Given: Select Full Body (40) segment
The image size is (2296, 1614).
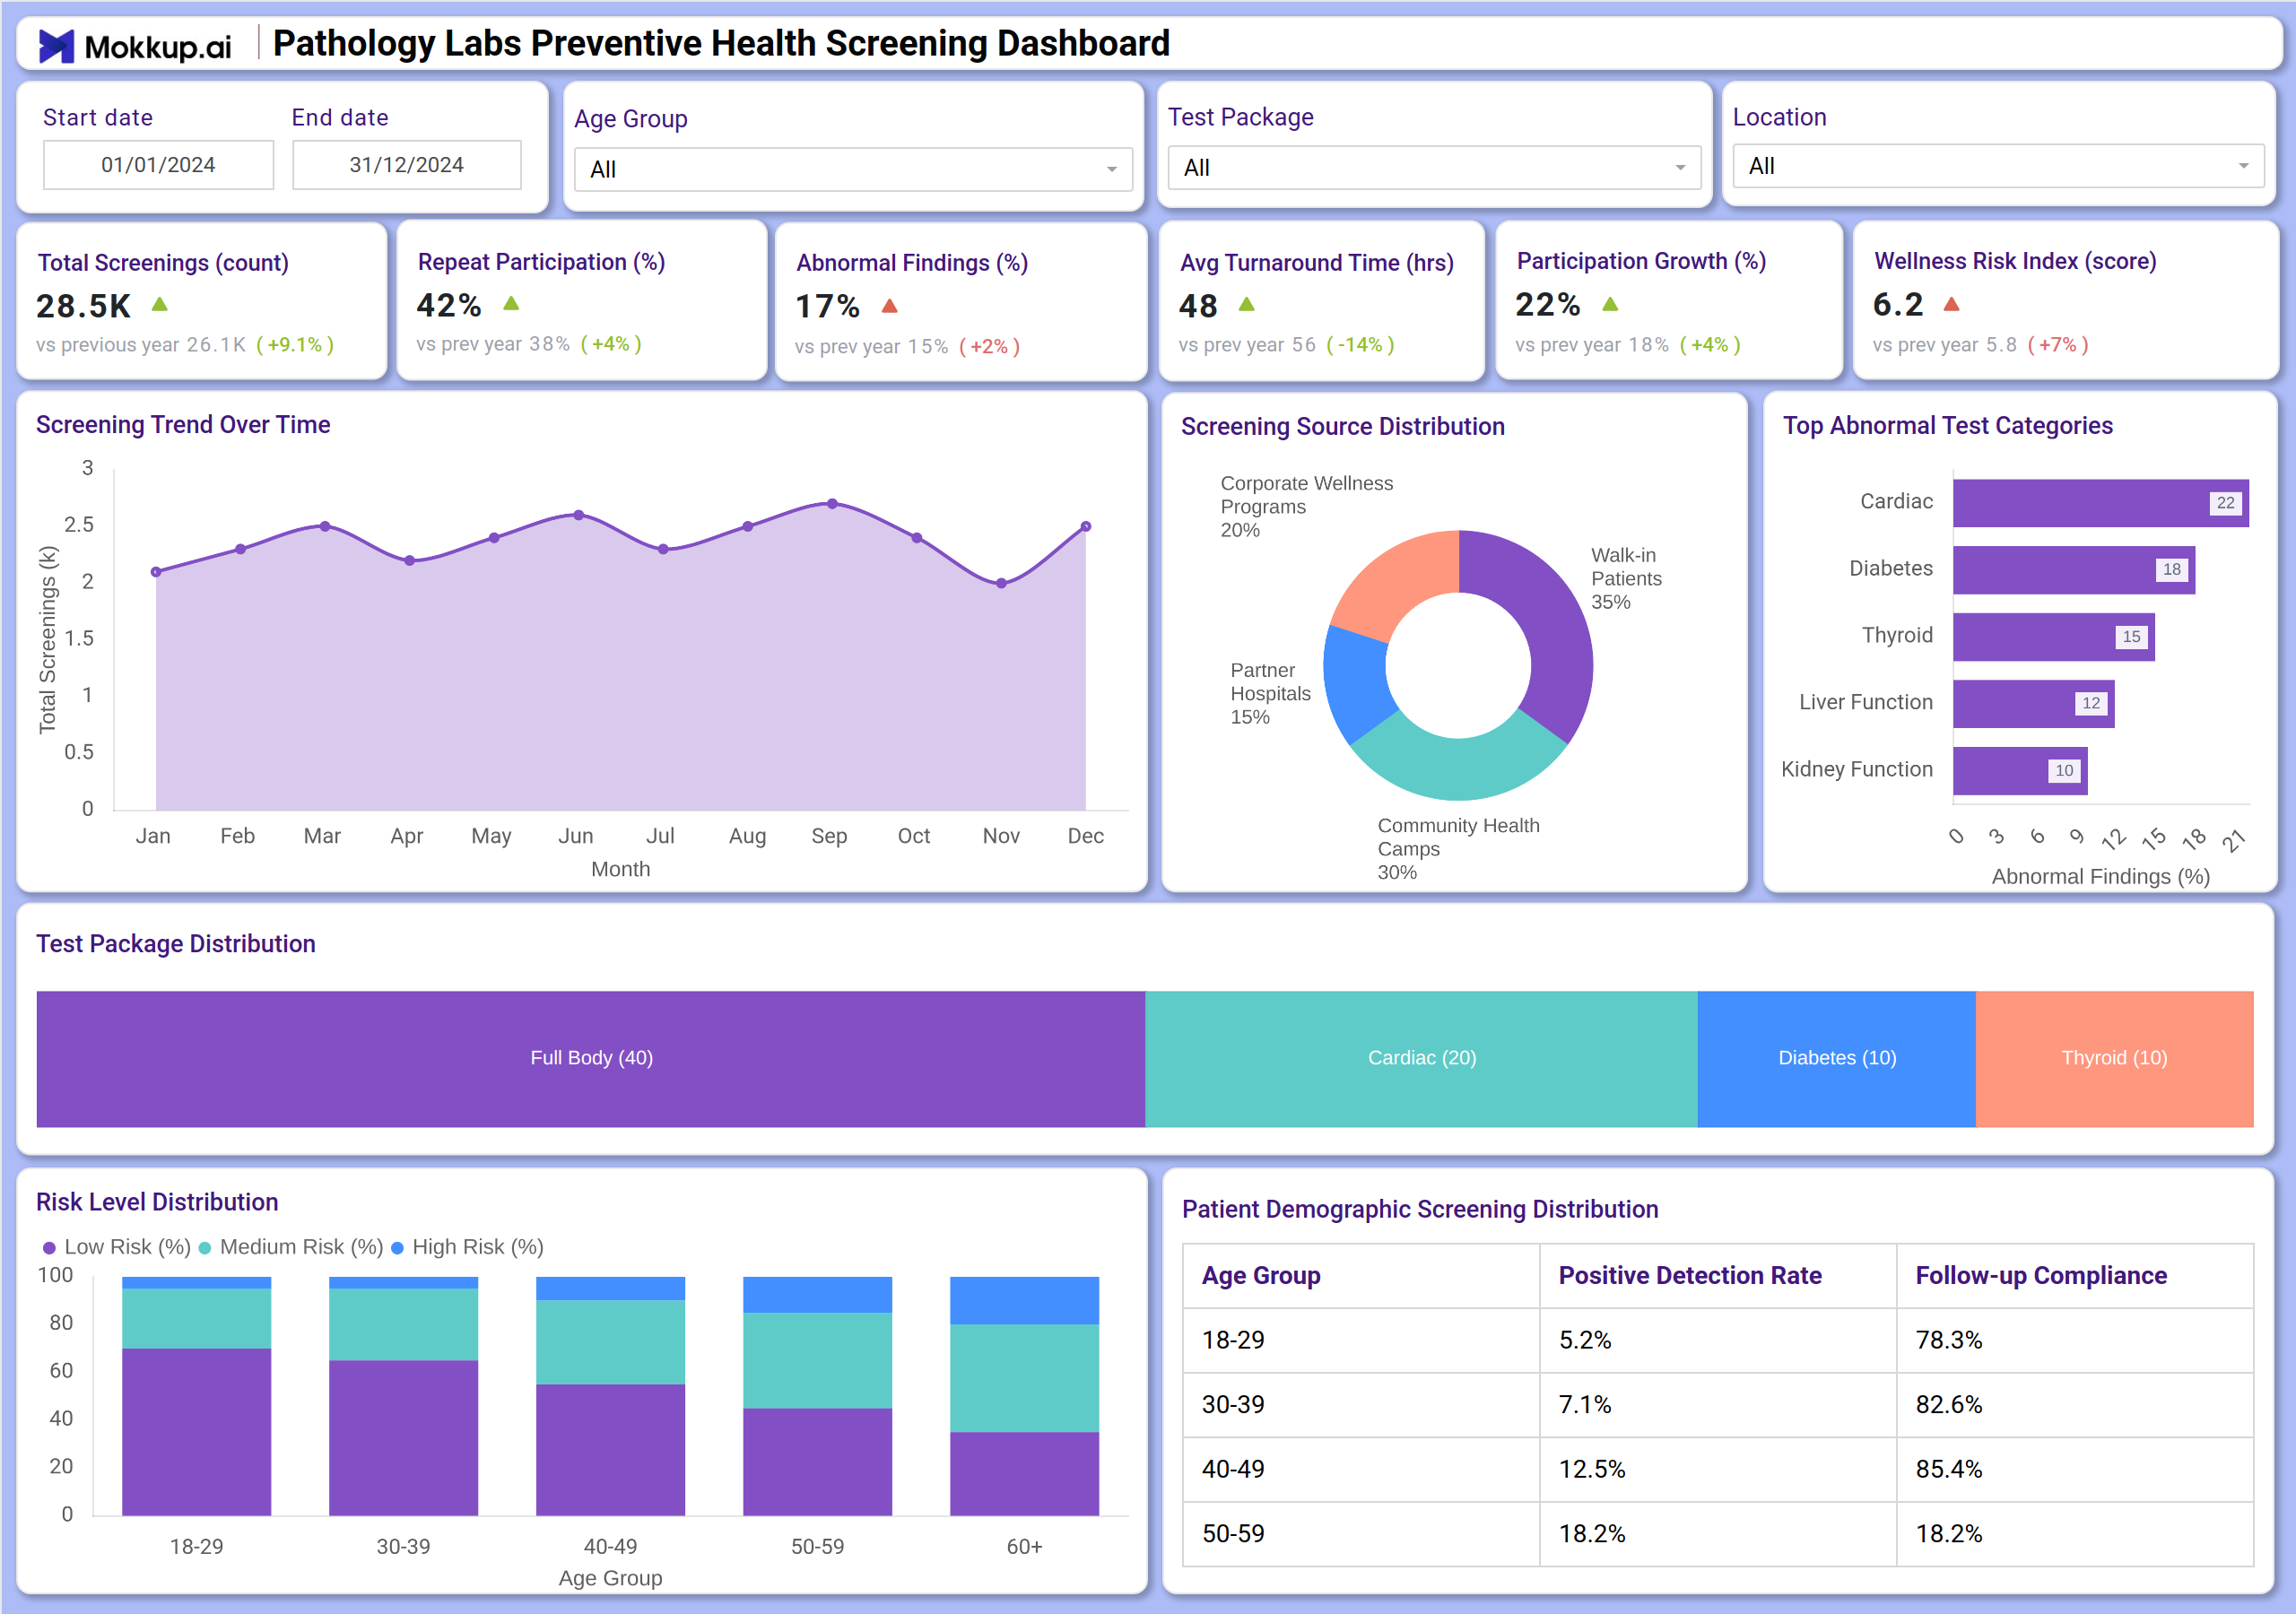Looking at the screenshot, I should tap(591, 1059).
